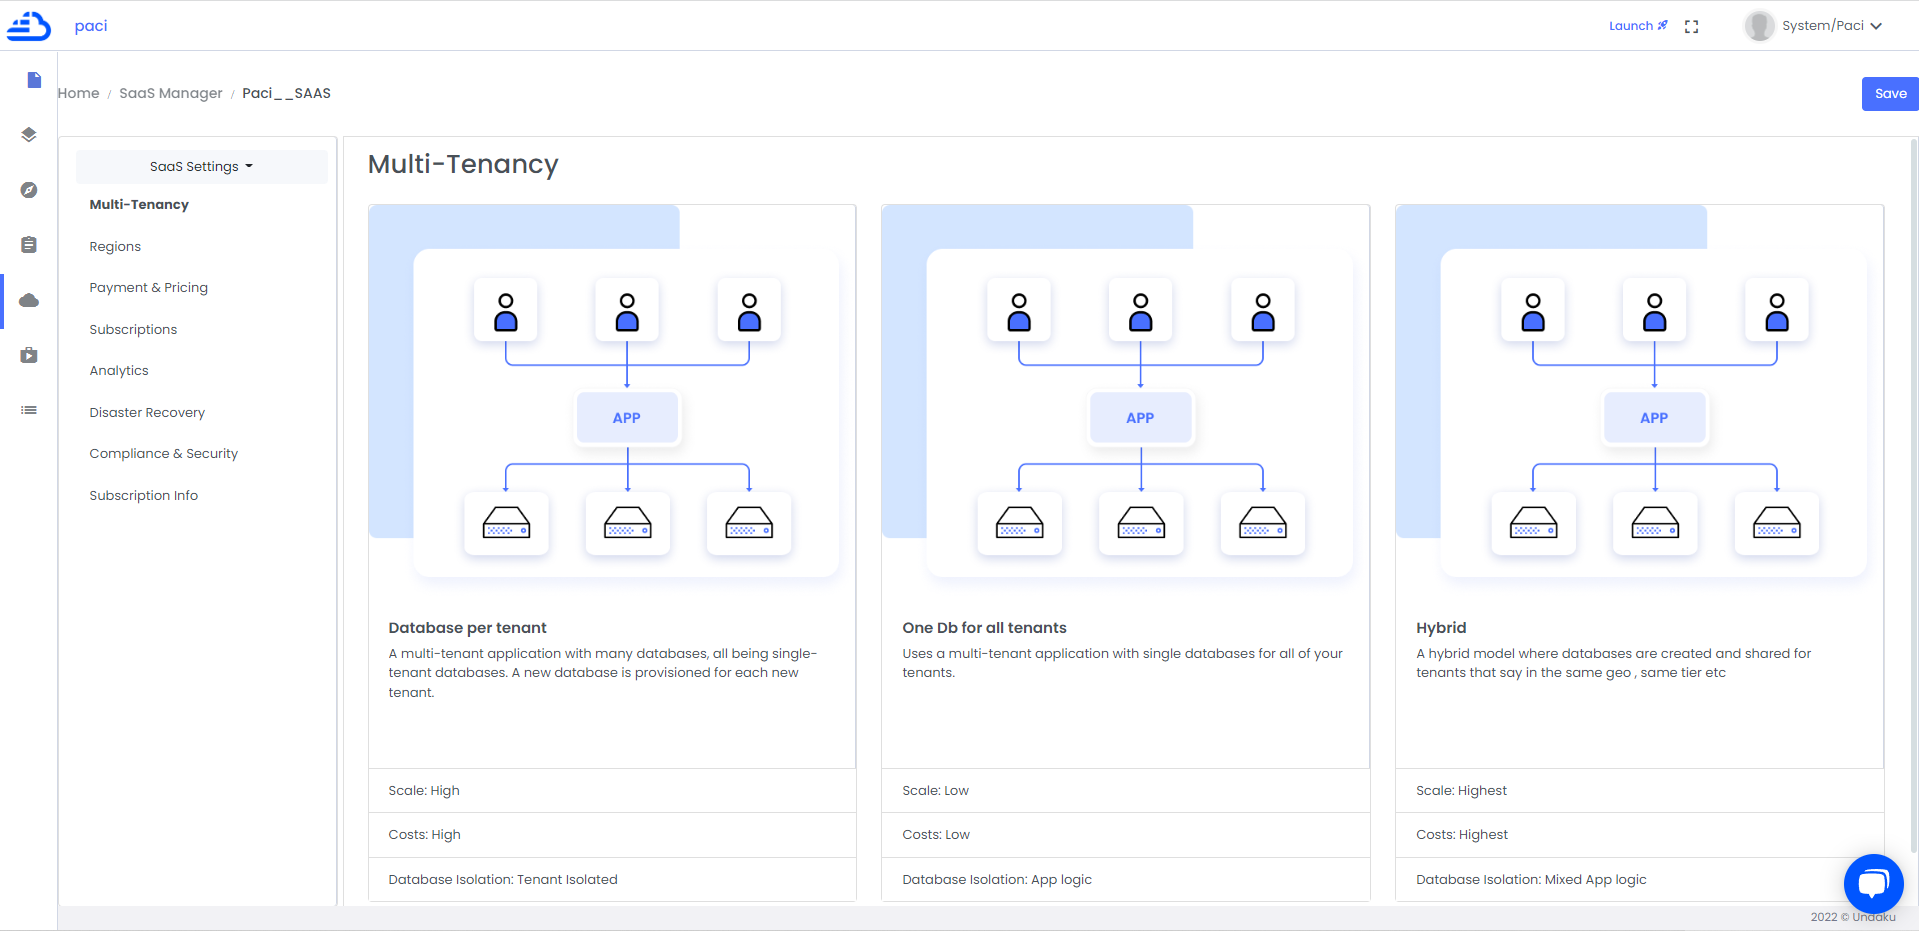This screenshot has width=1919, height=931.
Task: Open the layers icon in sidebar
Action: 29,135
